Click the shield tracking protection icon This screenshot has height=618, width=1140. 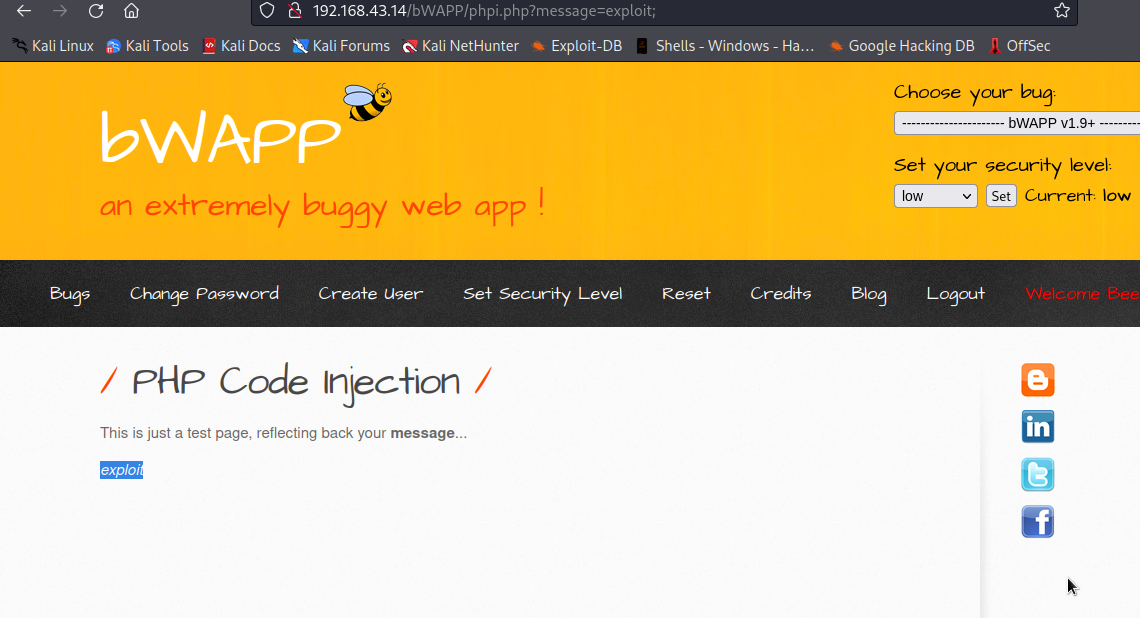[x=267, y=11]
